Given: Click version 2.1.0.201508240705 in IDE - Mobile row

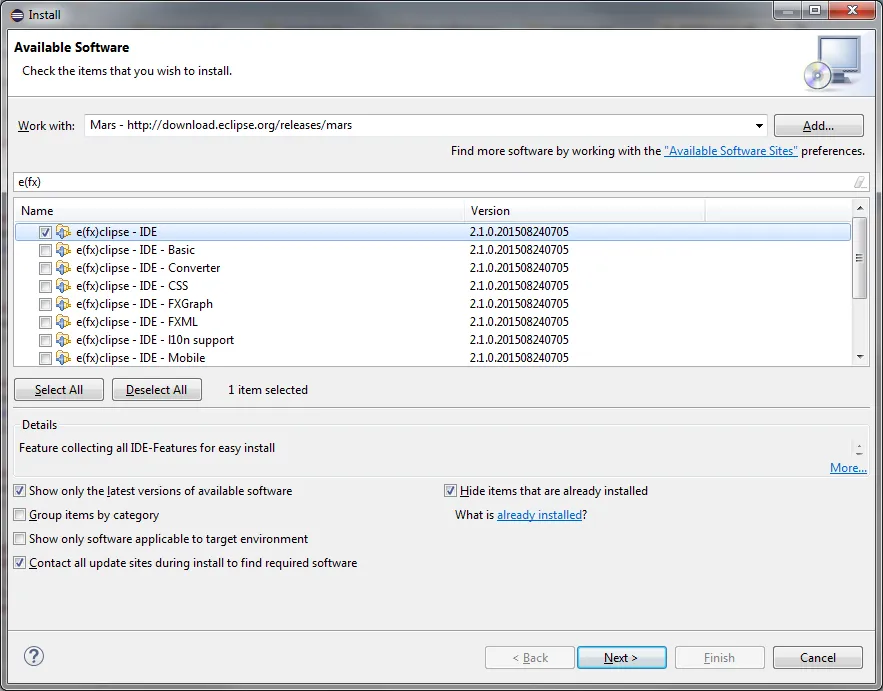Looking at the screenshot, I should 519,358.
